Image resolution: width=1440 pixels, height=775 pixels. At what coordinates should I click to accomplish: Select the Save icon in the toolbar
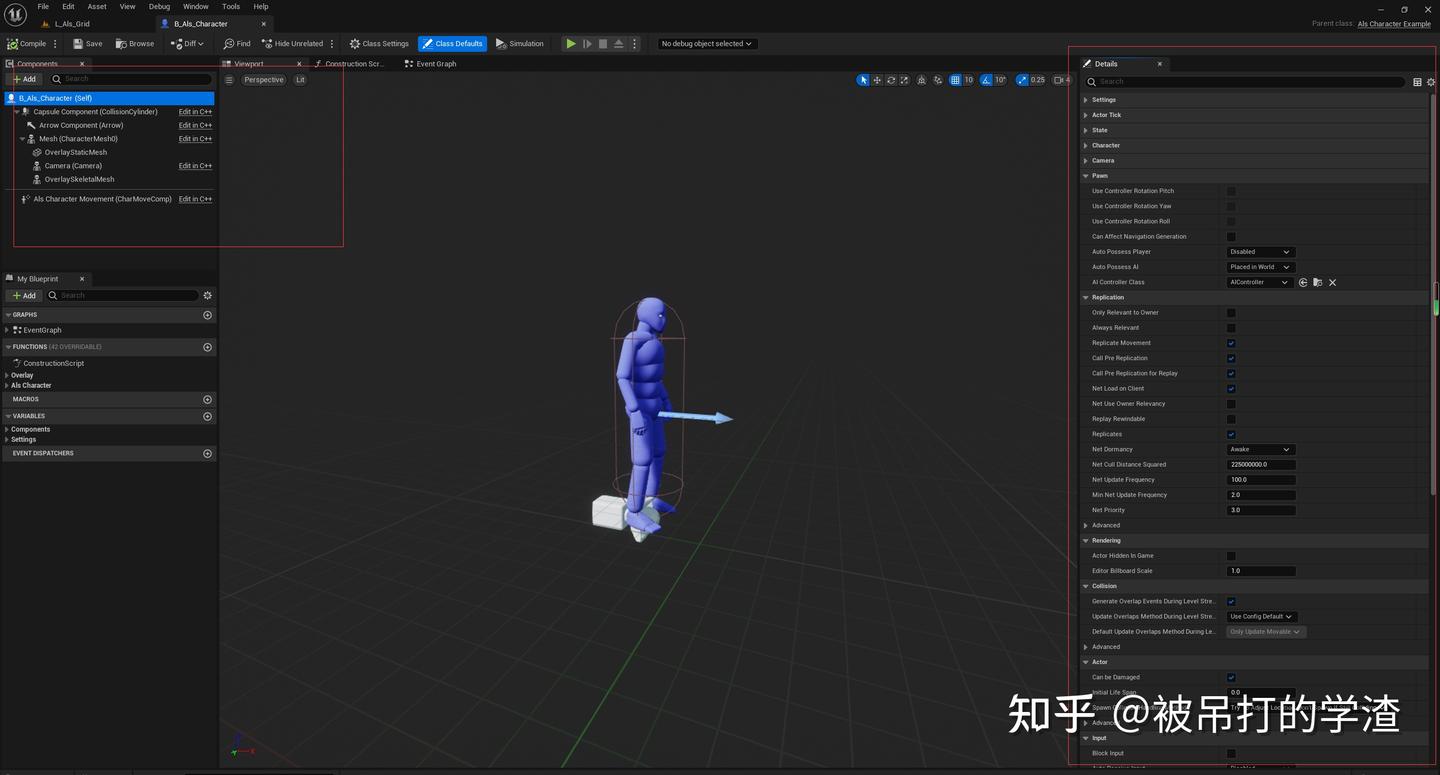(77, 43)
